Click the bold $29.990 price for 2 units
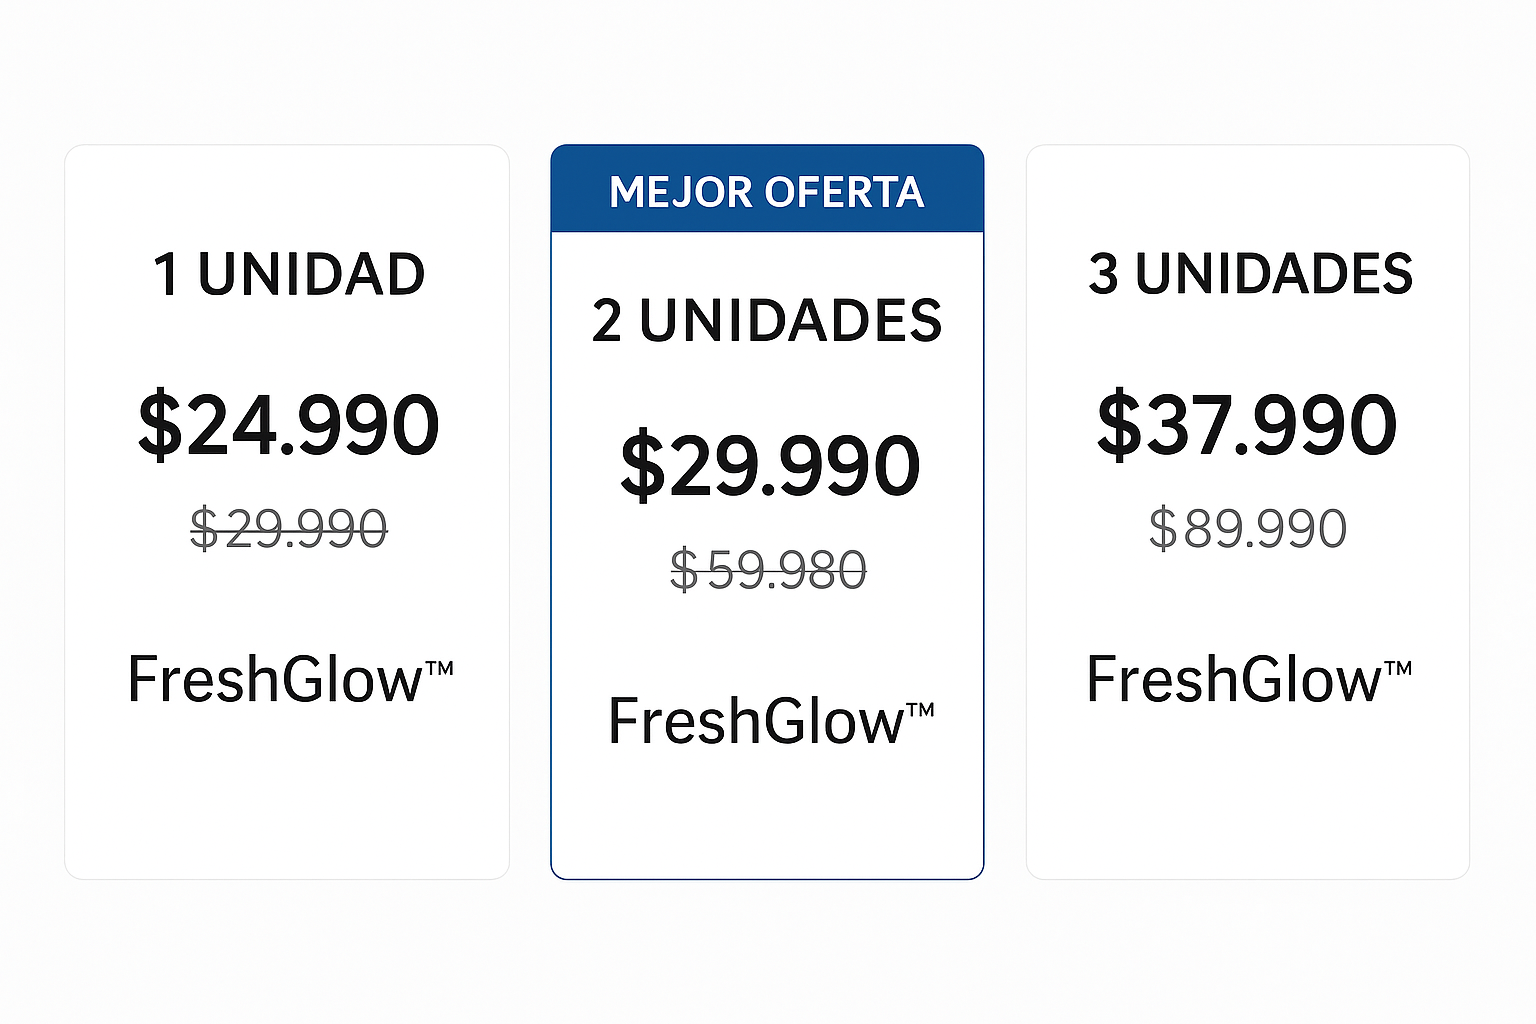 769,466
